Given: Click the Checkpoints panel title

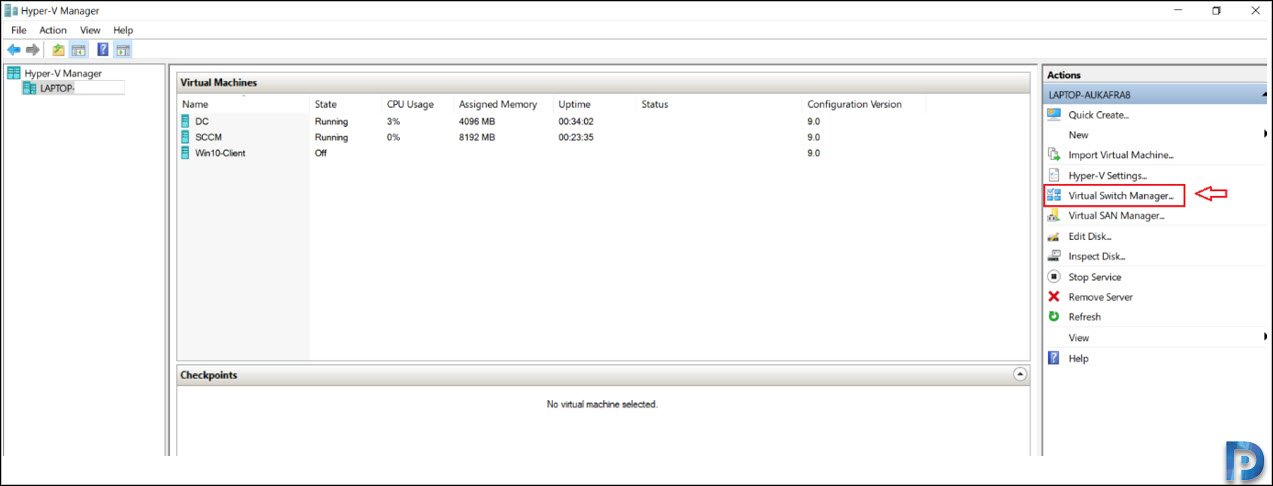Looking at the screenshot, I should pyautogui.click(x=208, y=375).
